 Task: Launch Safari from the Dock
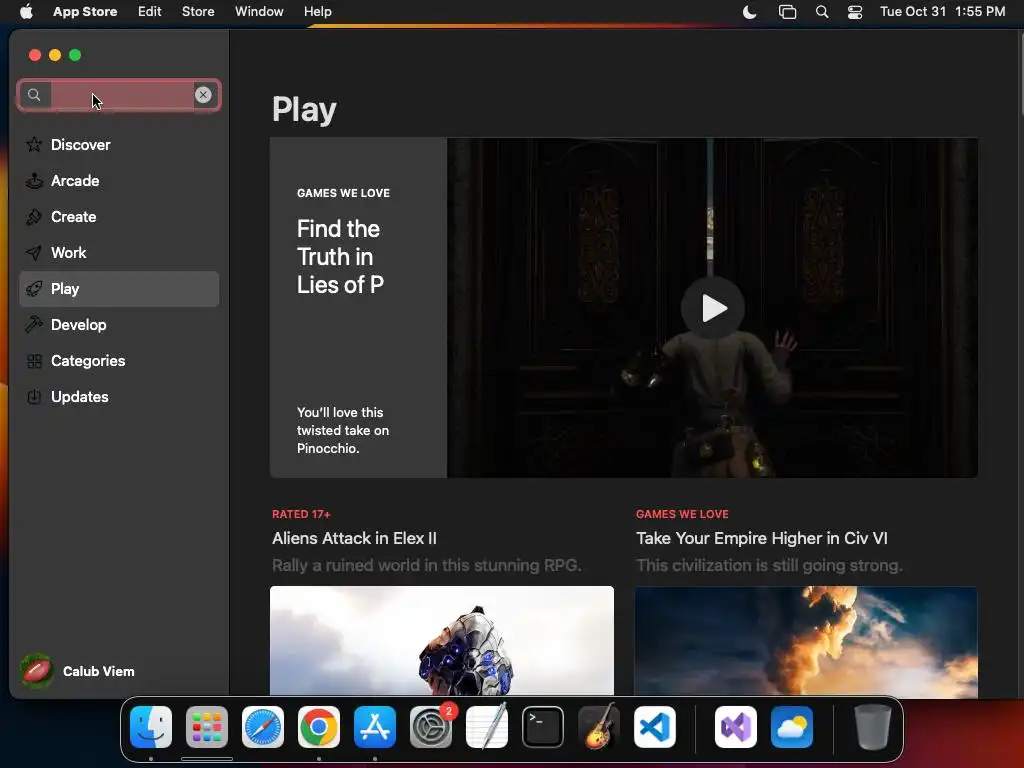[x=263, y=727]
